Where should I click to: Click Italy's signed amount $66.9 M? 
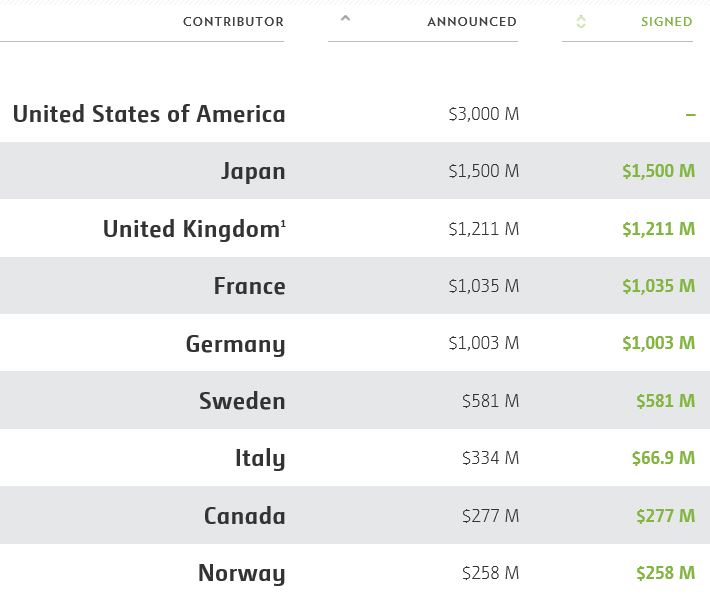663,458
